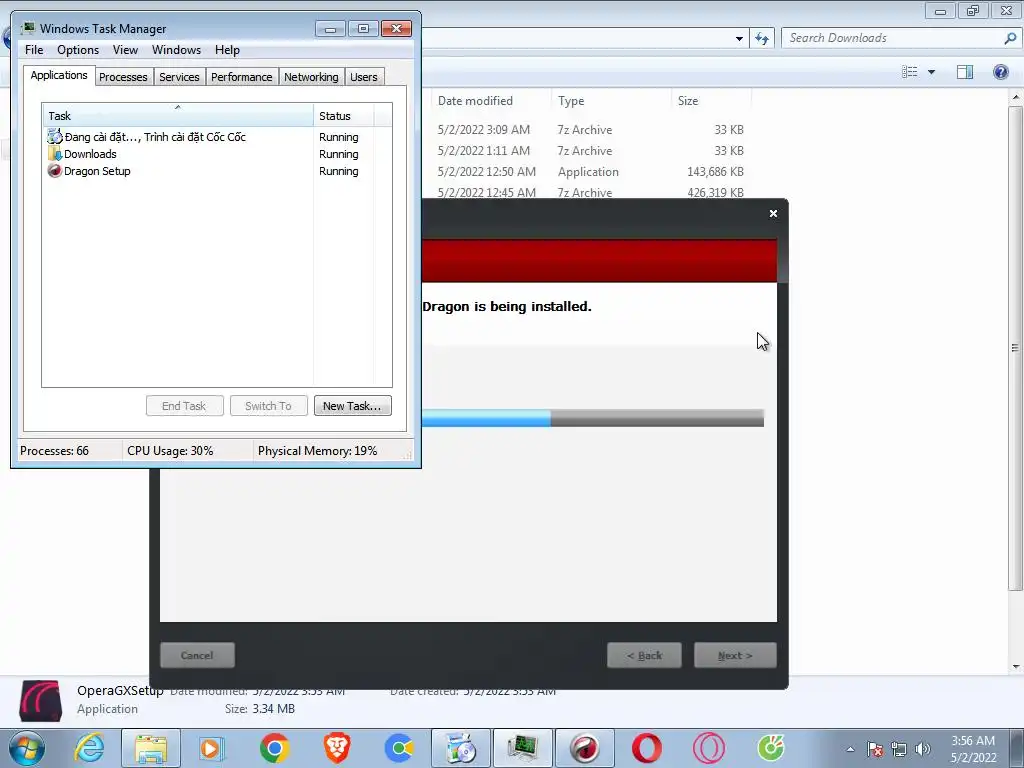Open the Options menu in Task Manager
Image resolution: width=1024 pixels, height=768 pixels.
[x=78, y=50]
